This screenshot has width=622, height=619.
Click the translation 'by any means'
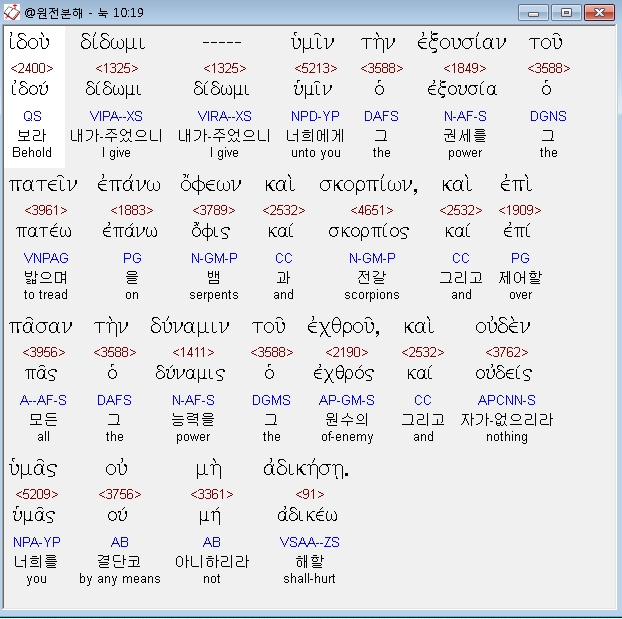click(x=120, y=579)
